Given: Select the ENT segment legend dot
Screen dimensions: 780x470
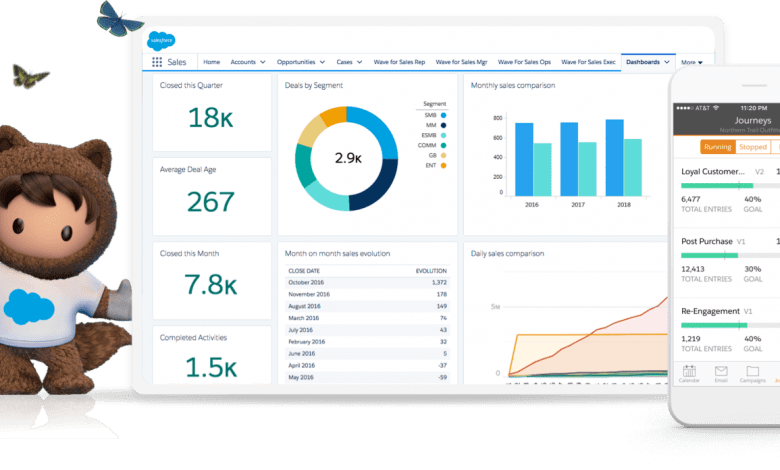Looking at the screenshot, I should click(443, 166).
